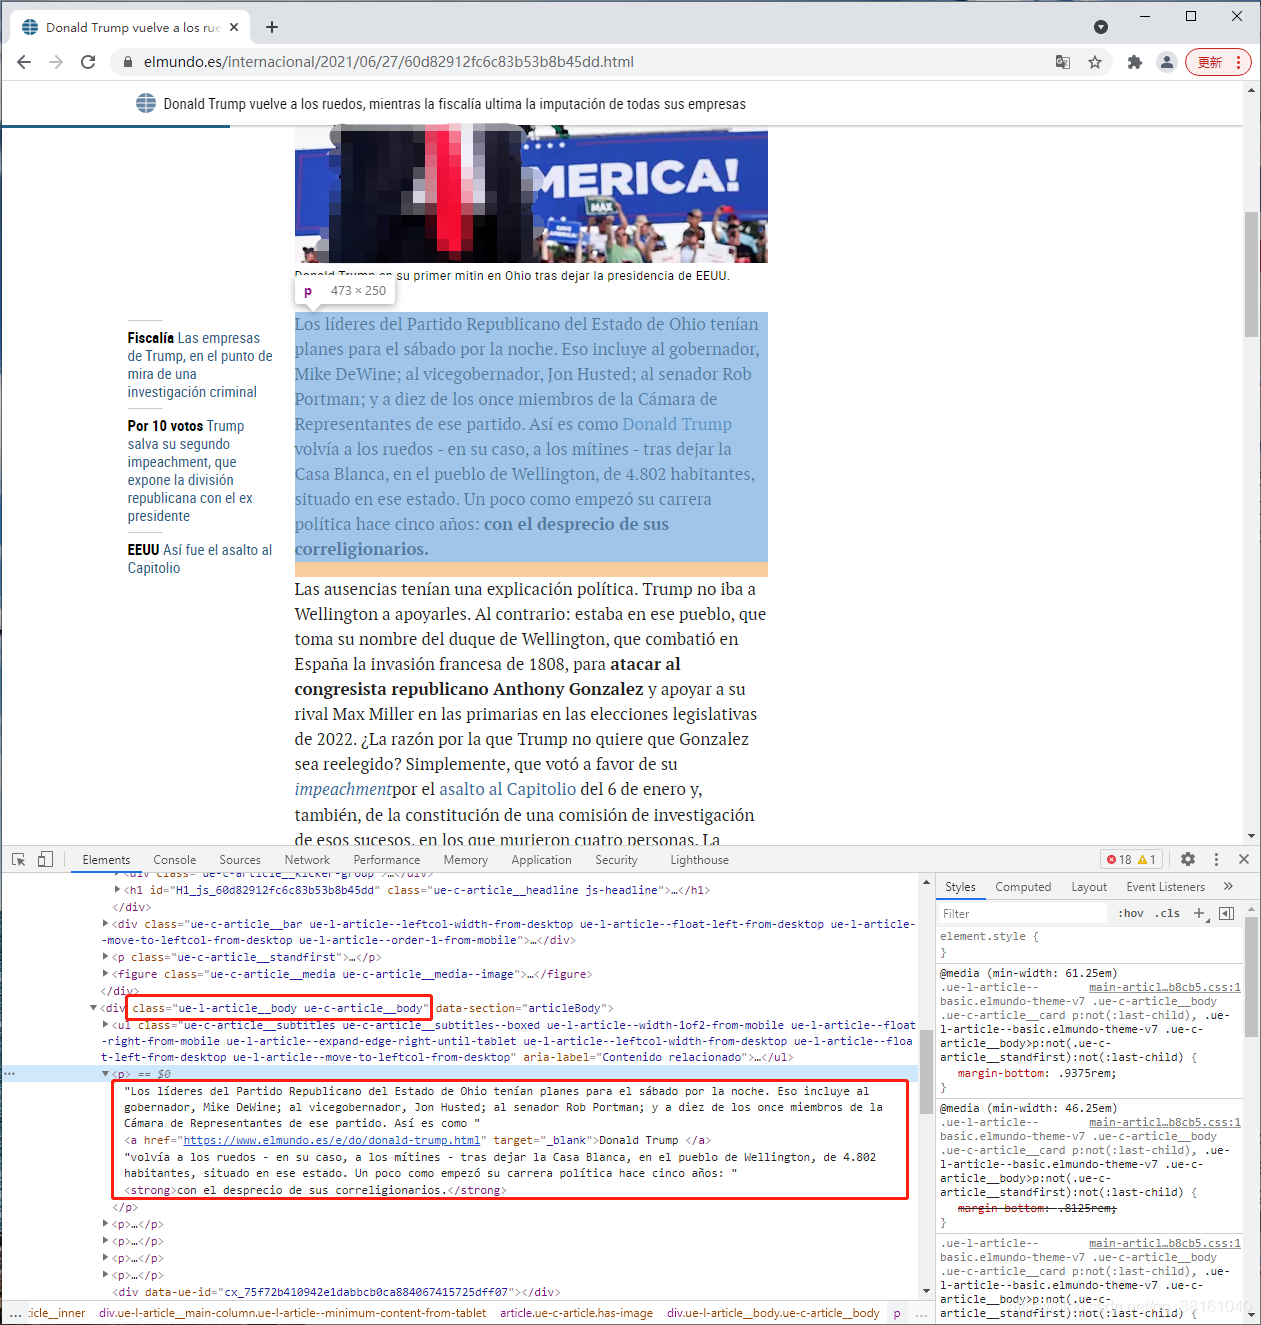Open the Network tab
The width and height of the screenshot is (1261, 1325).
coord(307,860)
